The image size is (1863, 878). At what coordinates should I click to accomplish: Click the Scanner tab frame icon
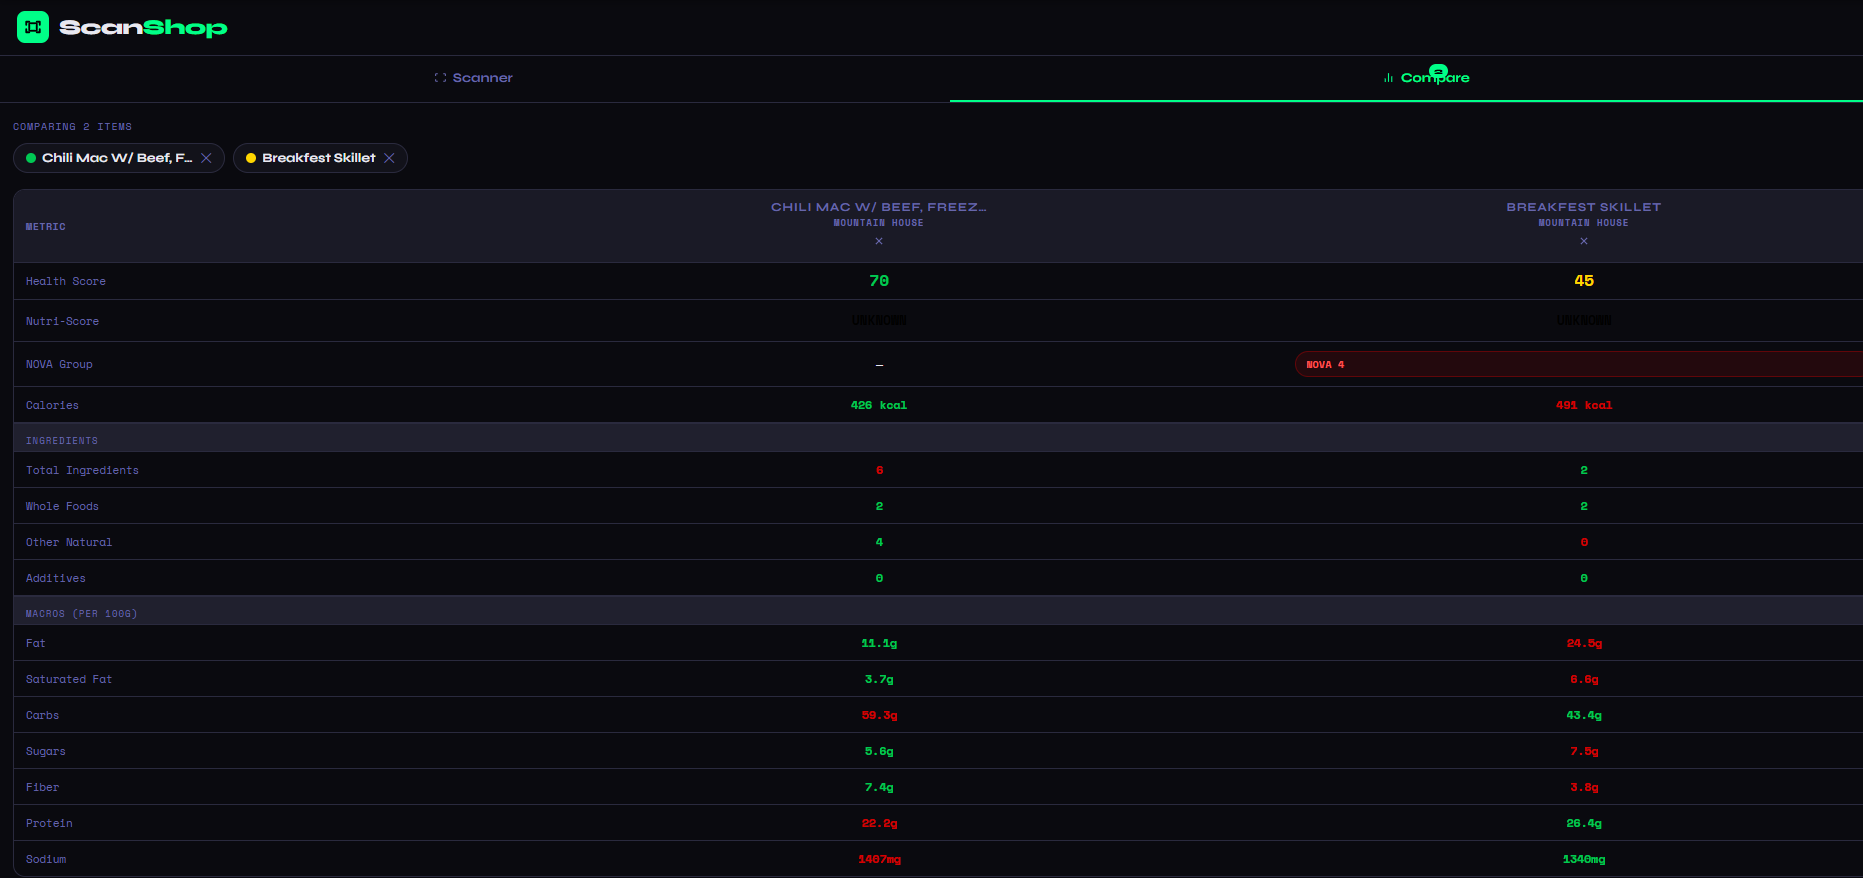[x=440, y=78]
